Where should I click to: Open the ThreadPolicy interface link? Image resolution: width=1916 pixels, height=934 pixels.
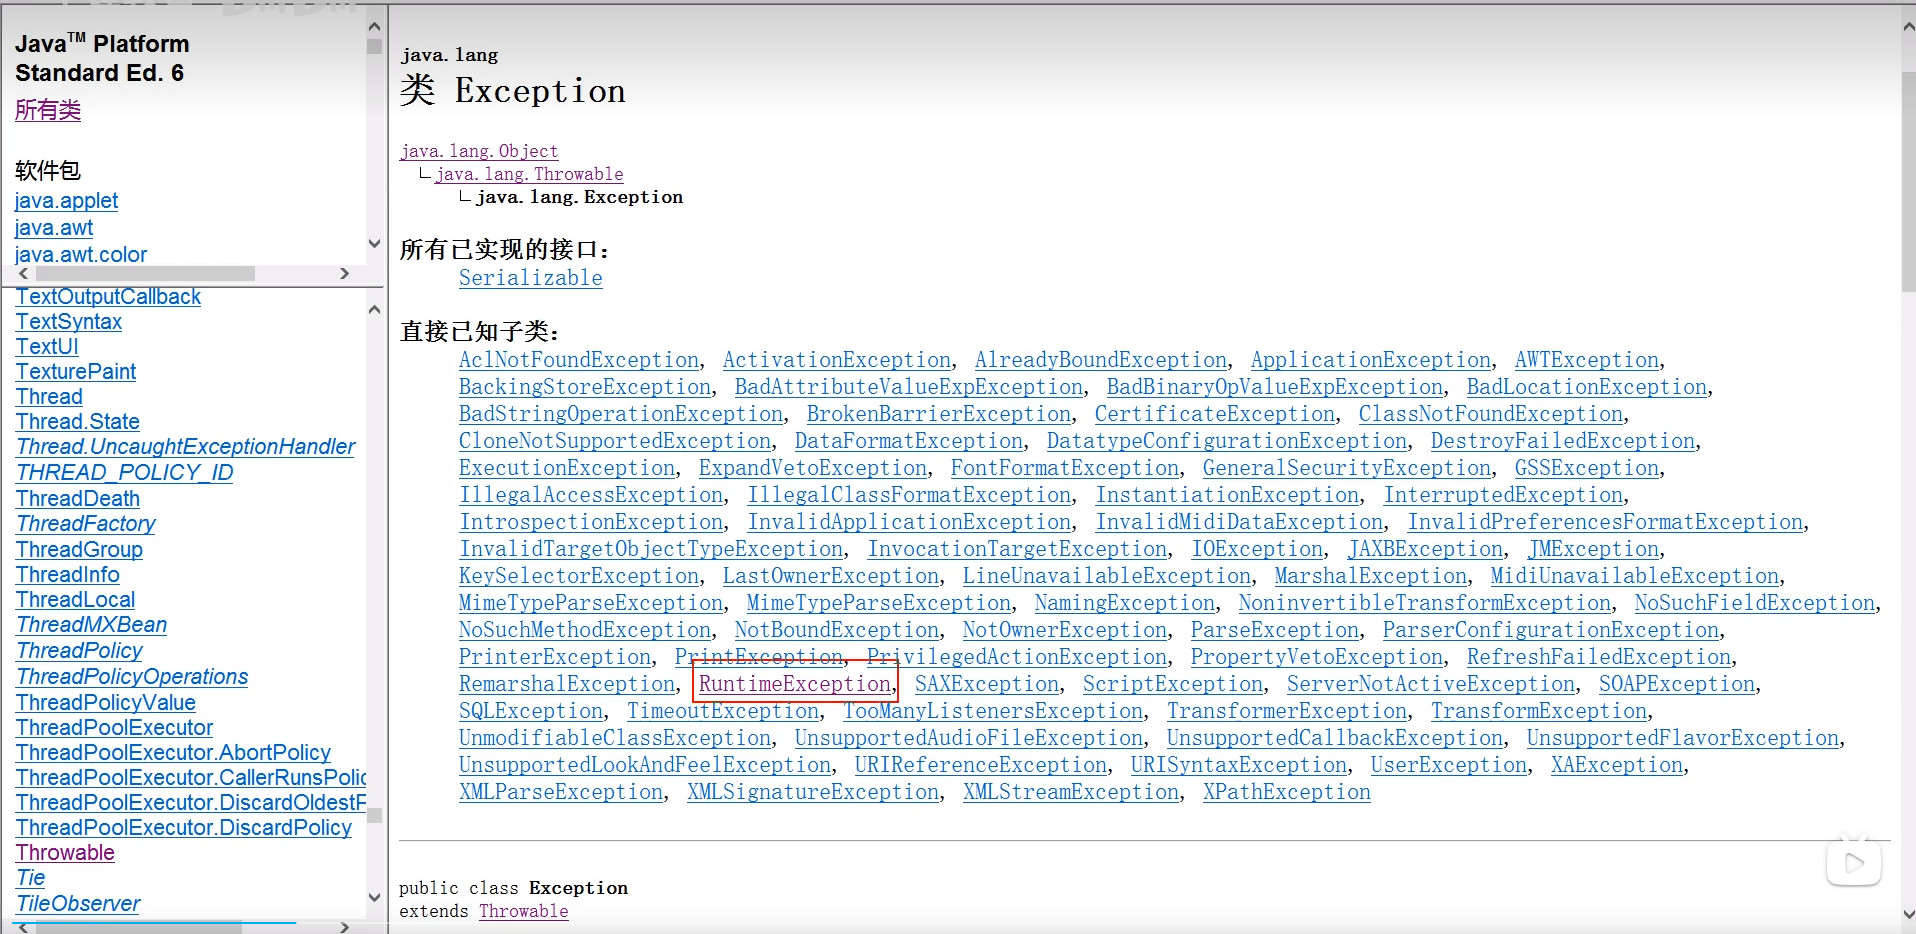click(x=79, y=651)
